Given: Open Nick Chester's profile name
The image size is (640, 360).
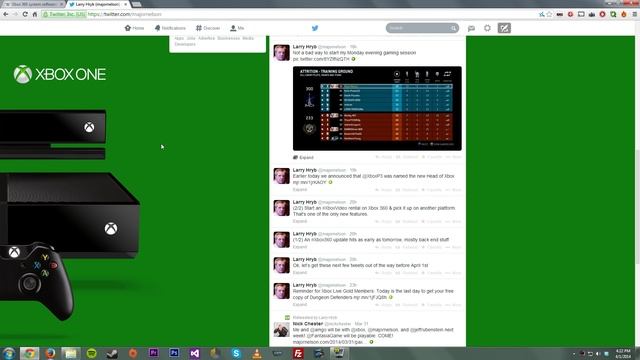Looking at the screenshot, I should [307, 324].
